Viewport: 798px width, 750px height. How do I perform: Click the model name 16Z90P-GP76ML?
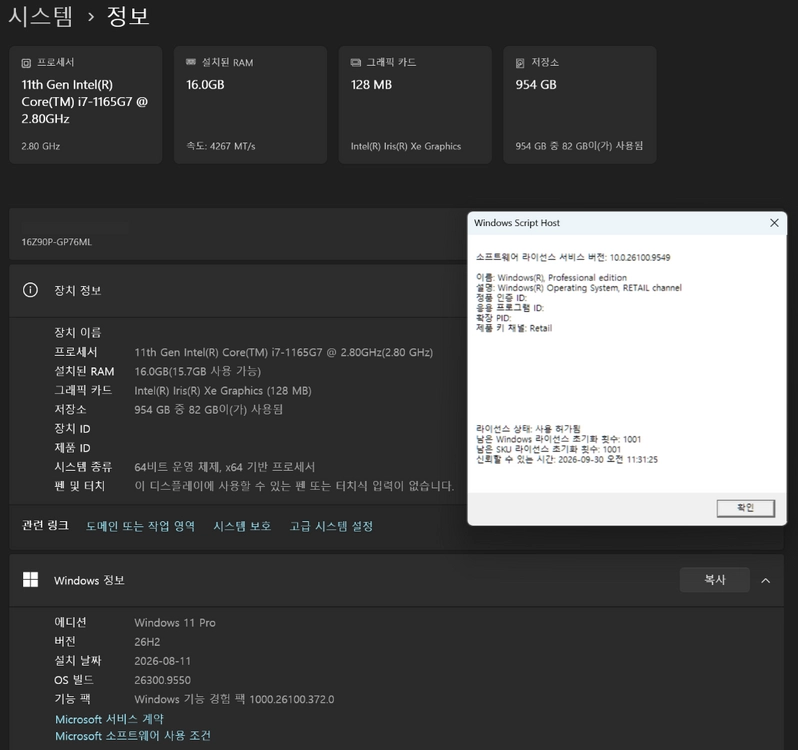pos(56,242)
